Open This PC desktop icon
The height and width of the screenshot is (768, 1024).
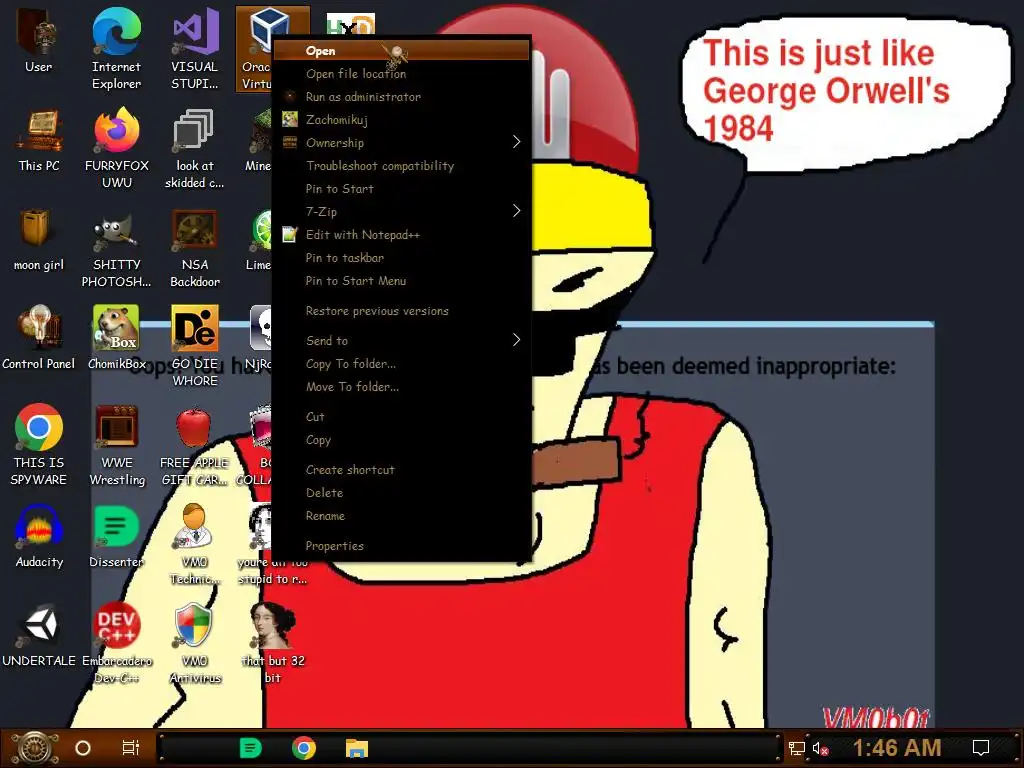click(39, 141)
